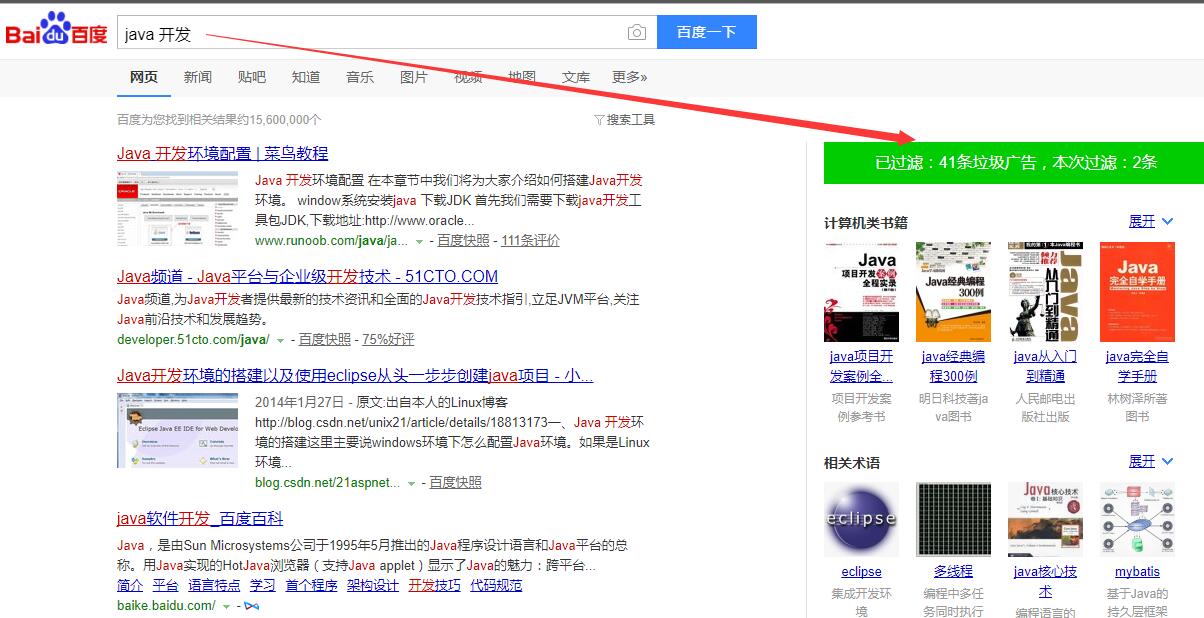Viewport: 1204px width, 618px height.
Task: Open the 111条评价 reviews link
Action: point(530,241)
